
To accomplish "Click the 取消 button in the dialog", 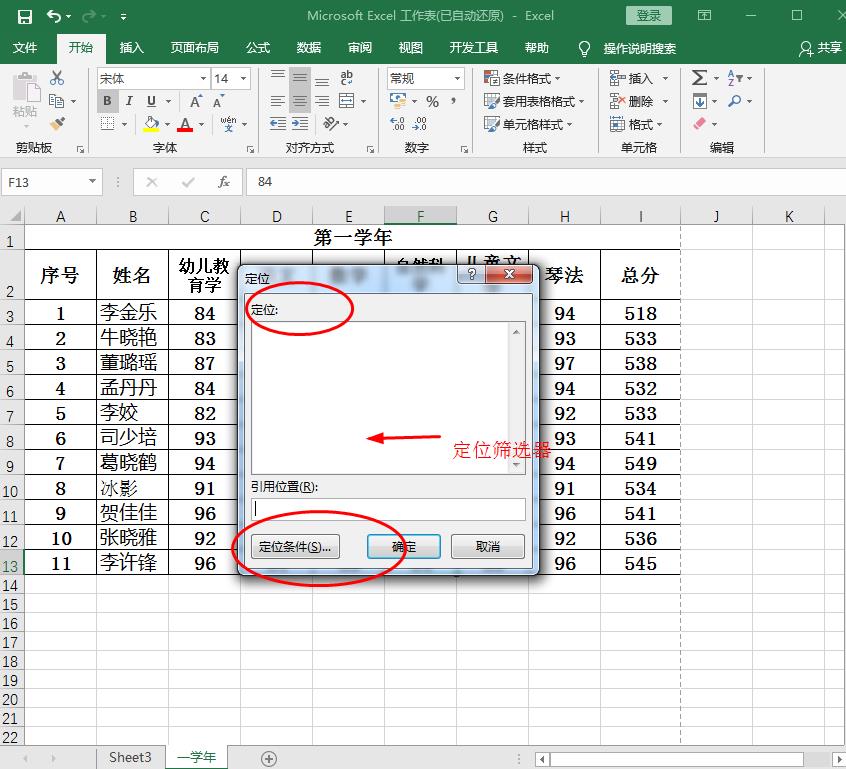I will coord(487,546).
